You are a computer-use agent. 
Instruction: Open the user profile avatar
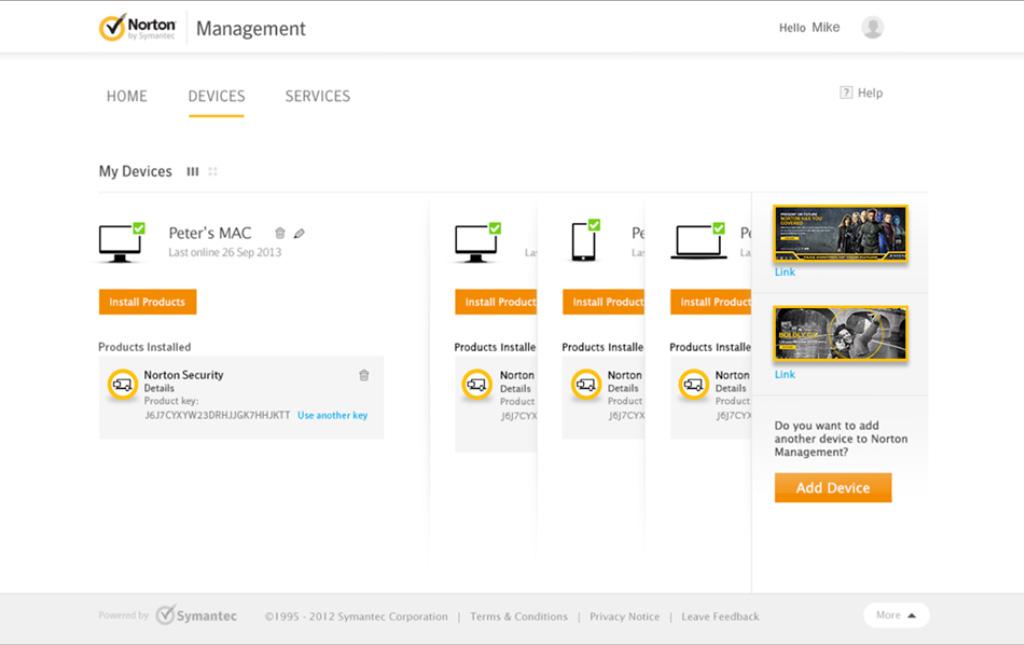872,28
